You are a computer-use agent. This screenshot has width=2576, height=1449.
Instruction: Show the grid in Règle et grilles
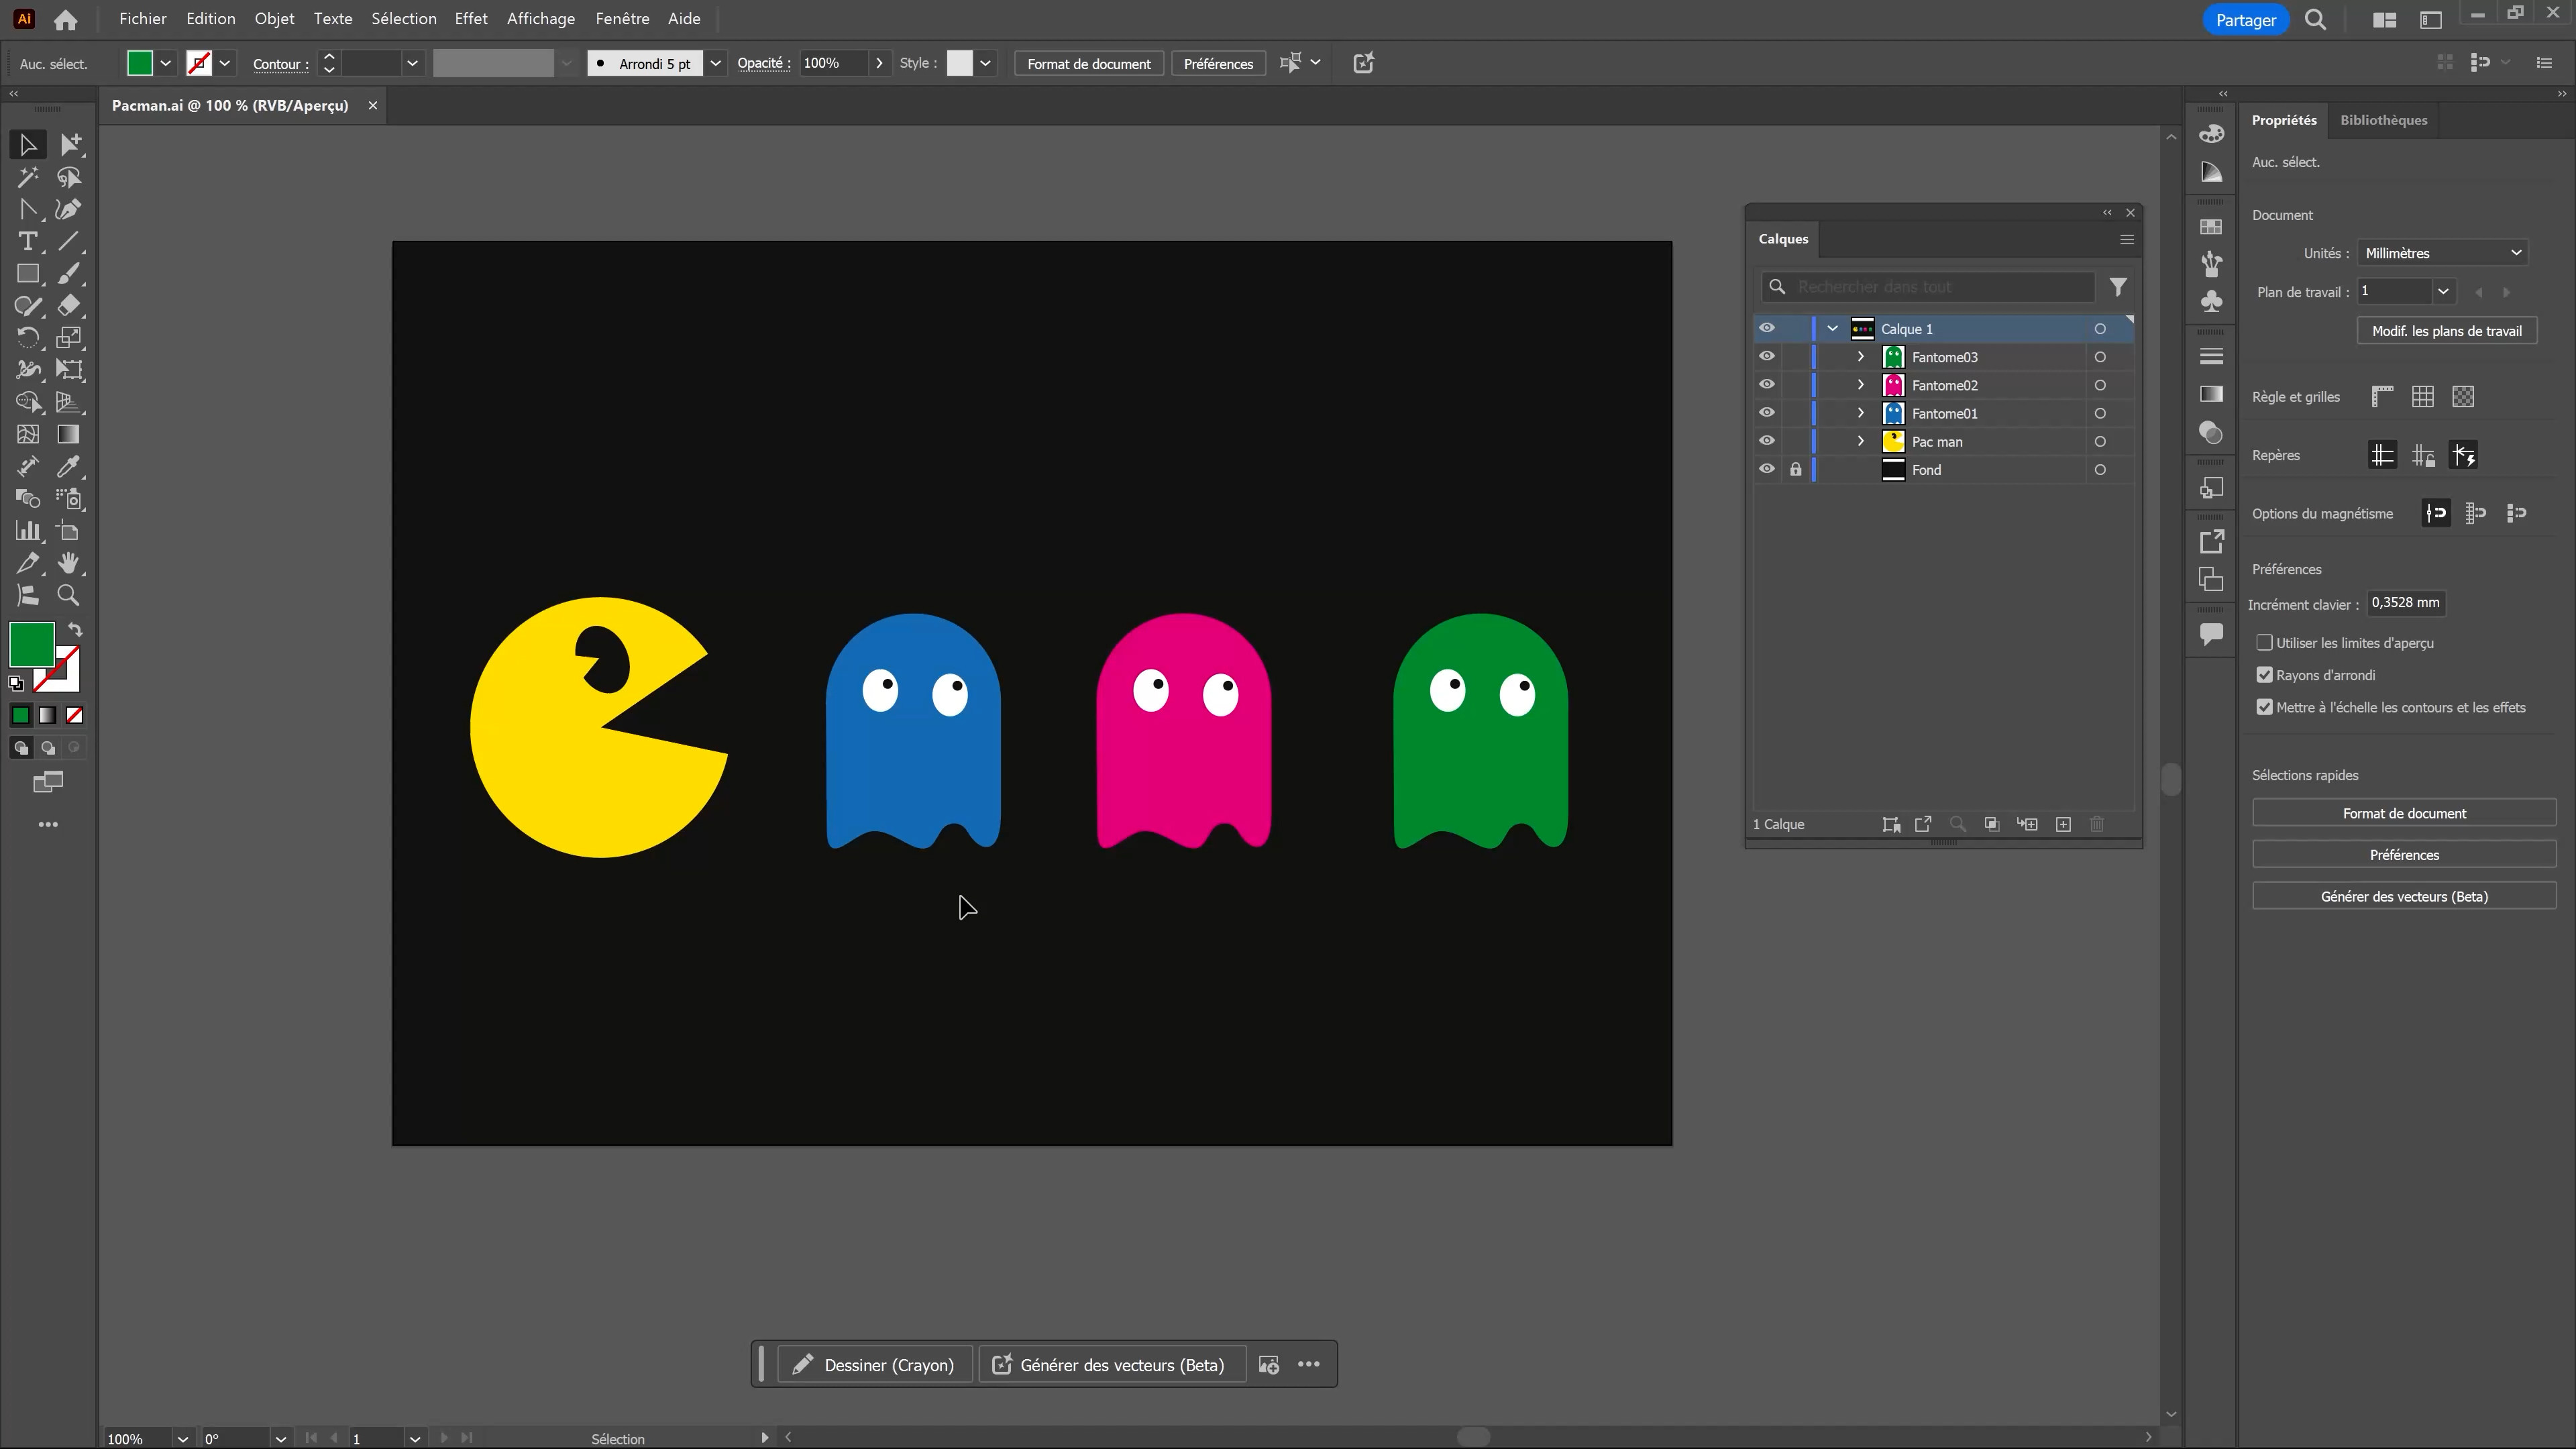click(2422, 396)
